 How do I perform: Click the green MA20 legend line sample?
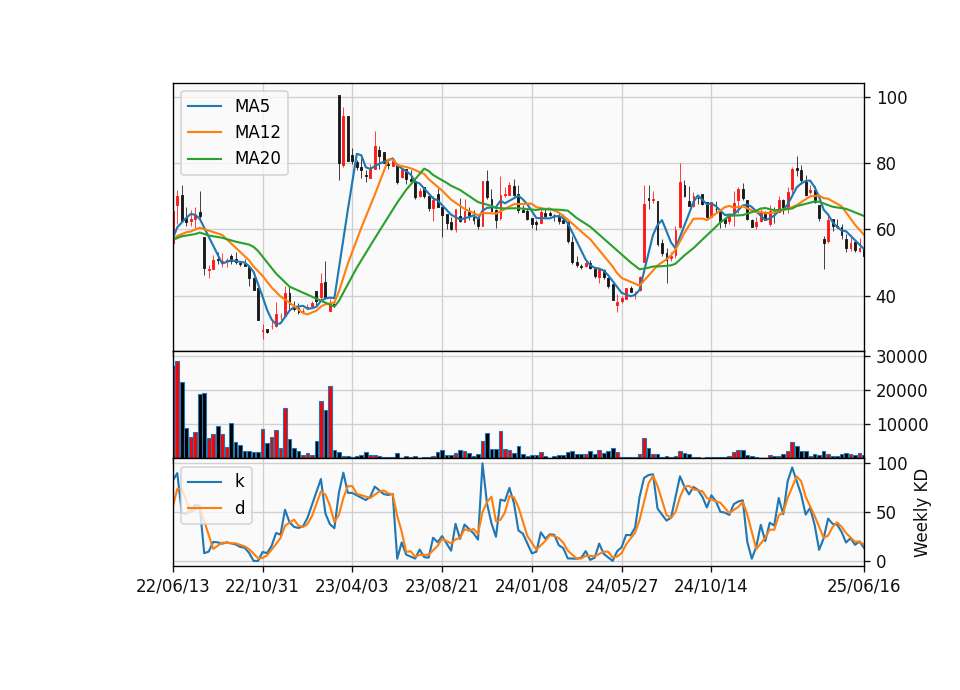tap(204, 158)
